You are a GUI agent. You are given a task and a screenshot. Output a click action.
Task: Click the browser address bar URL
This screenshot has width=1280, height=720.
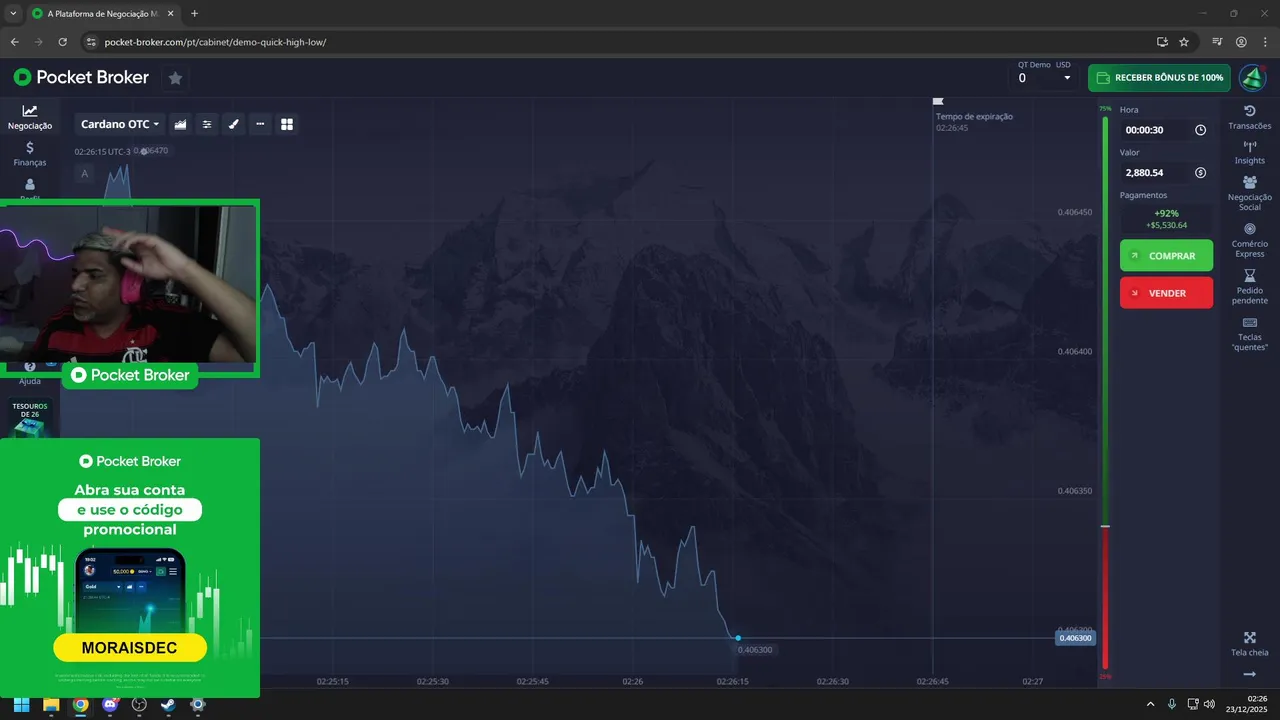click(x=215, y=42)
